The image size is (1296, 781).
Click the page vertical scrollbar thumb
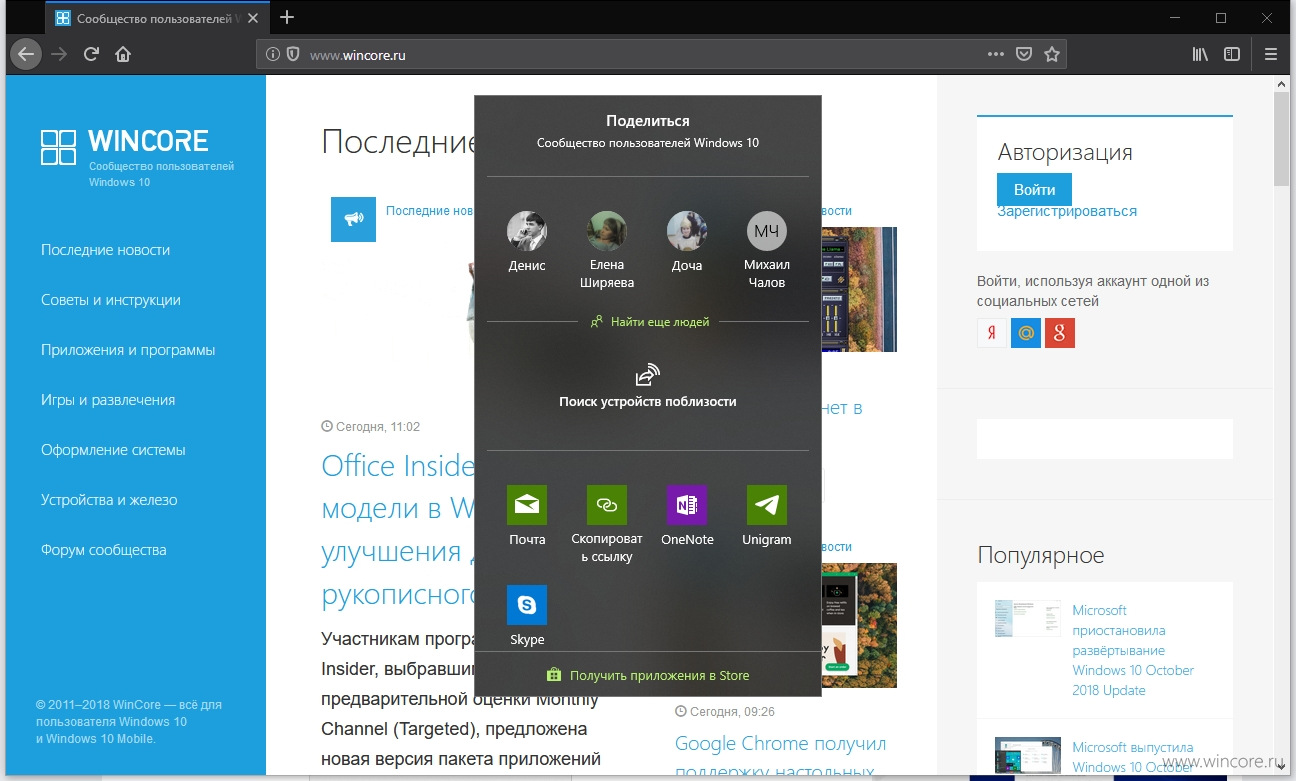[x=1281, y=137]
